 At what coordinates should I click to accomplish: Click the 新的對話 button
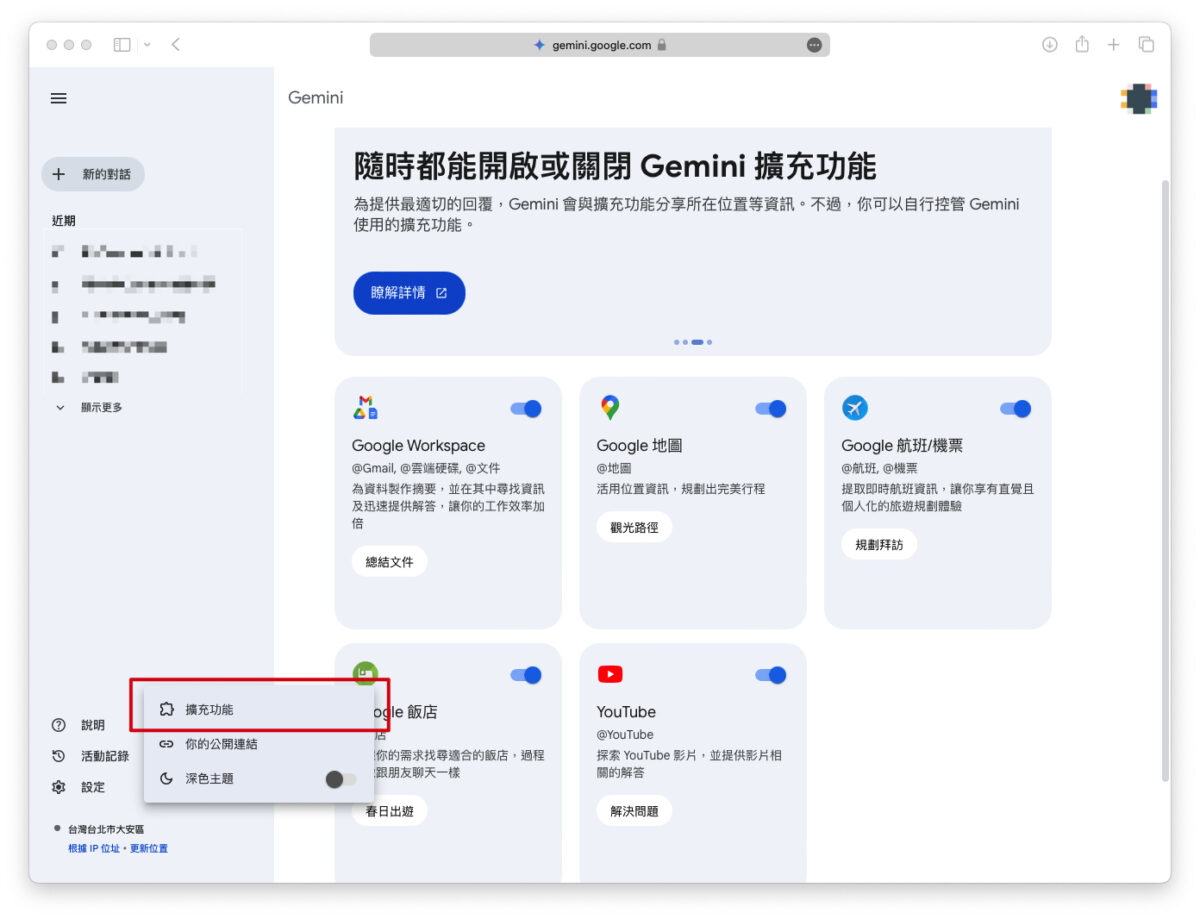93,174
